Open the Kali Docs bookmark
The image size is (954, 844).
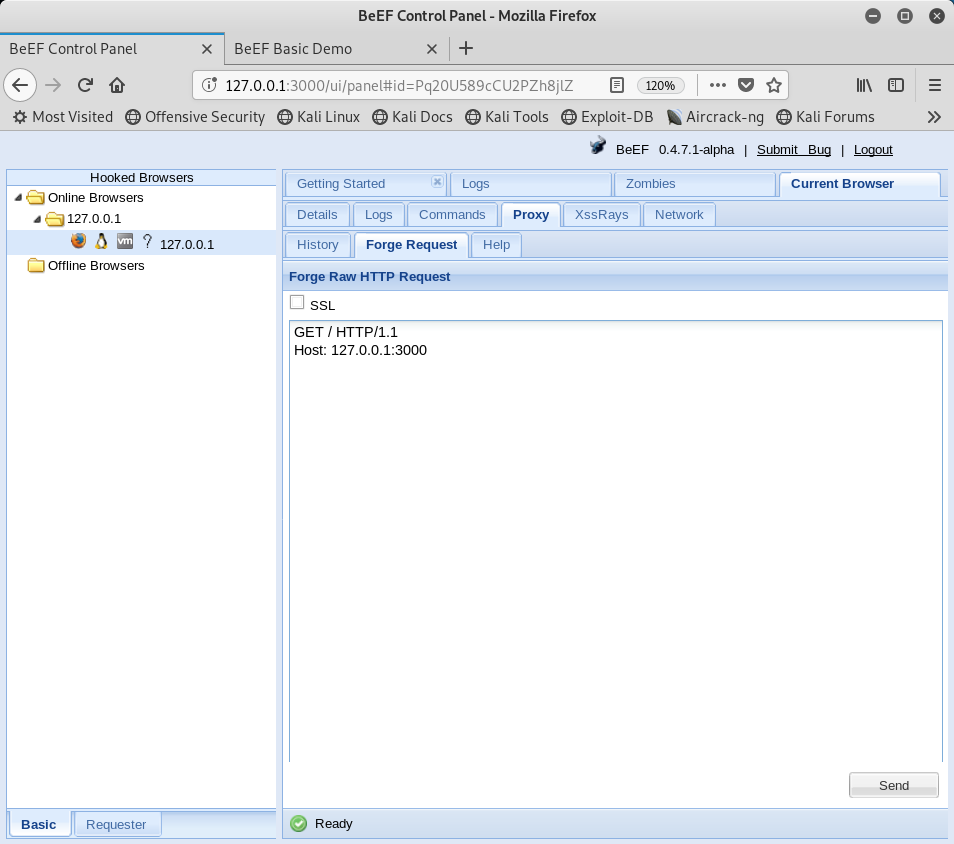(413, 117)
